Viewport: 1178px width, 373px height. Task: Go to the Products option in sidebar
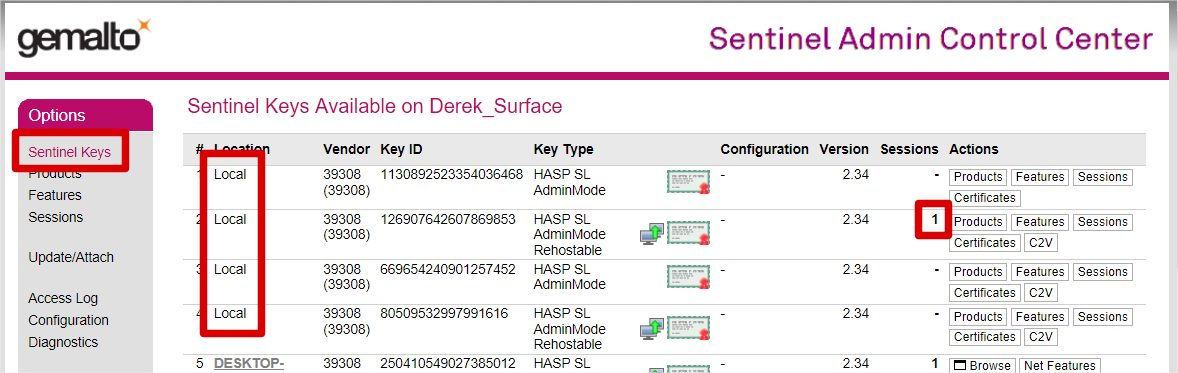tap(55, 174)
